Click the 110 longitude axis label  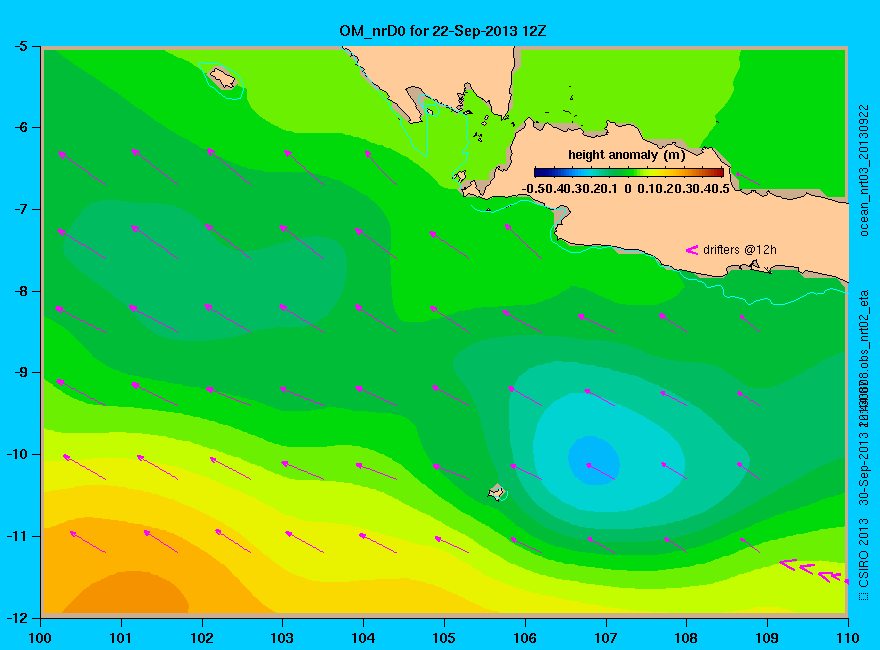[848, 638]
